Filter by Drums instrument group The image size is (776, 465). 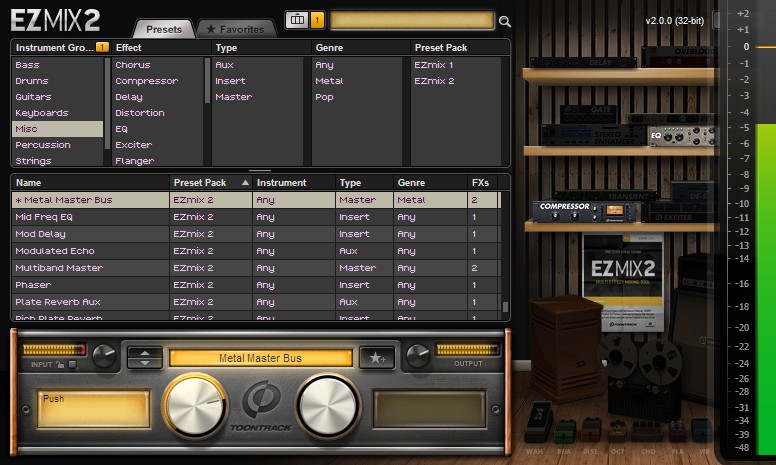click(57, 81)
